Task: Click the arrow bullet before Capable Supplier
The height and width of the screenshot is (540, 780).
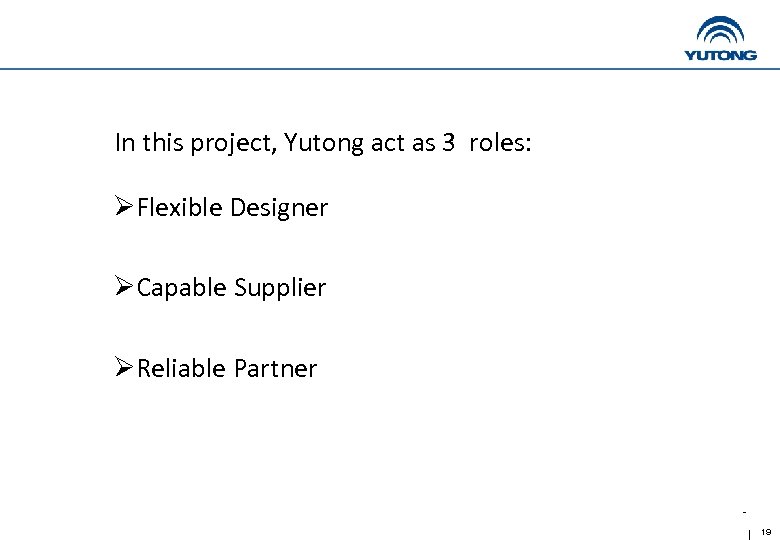Action: [123, 288]
